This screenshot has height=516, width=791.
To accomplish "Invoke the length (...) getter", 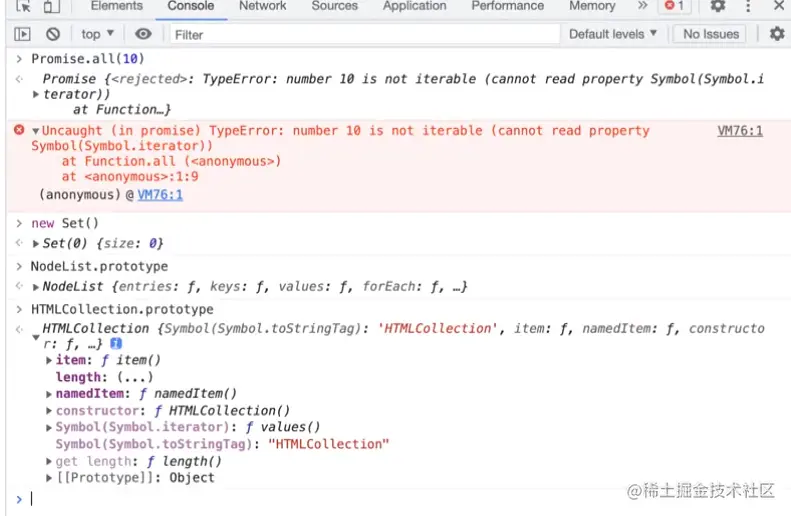I will 135,377.
